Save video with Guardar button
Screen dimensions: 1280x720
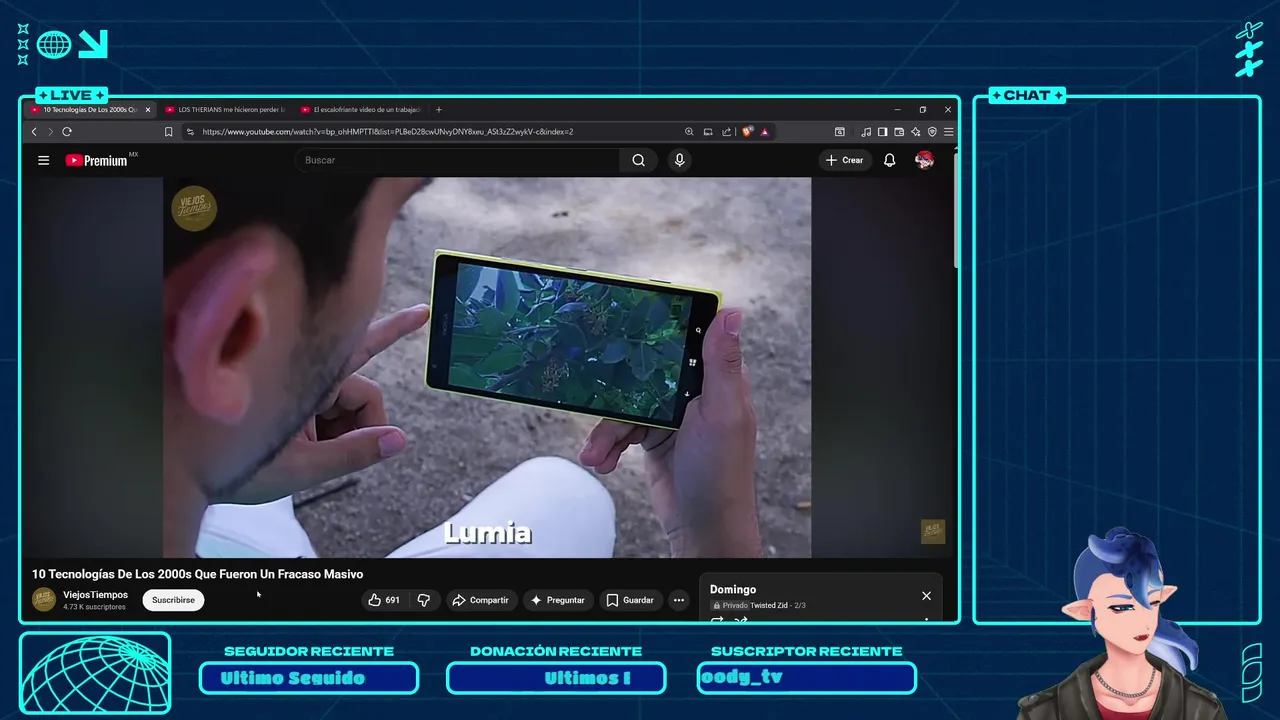(x=630, y=600)
